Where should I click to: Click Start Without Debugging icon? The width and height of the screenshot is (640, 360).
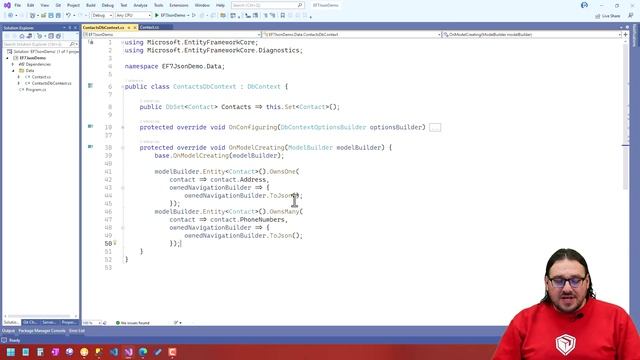click(194, 16)
